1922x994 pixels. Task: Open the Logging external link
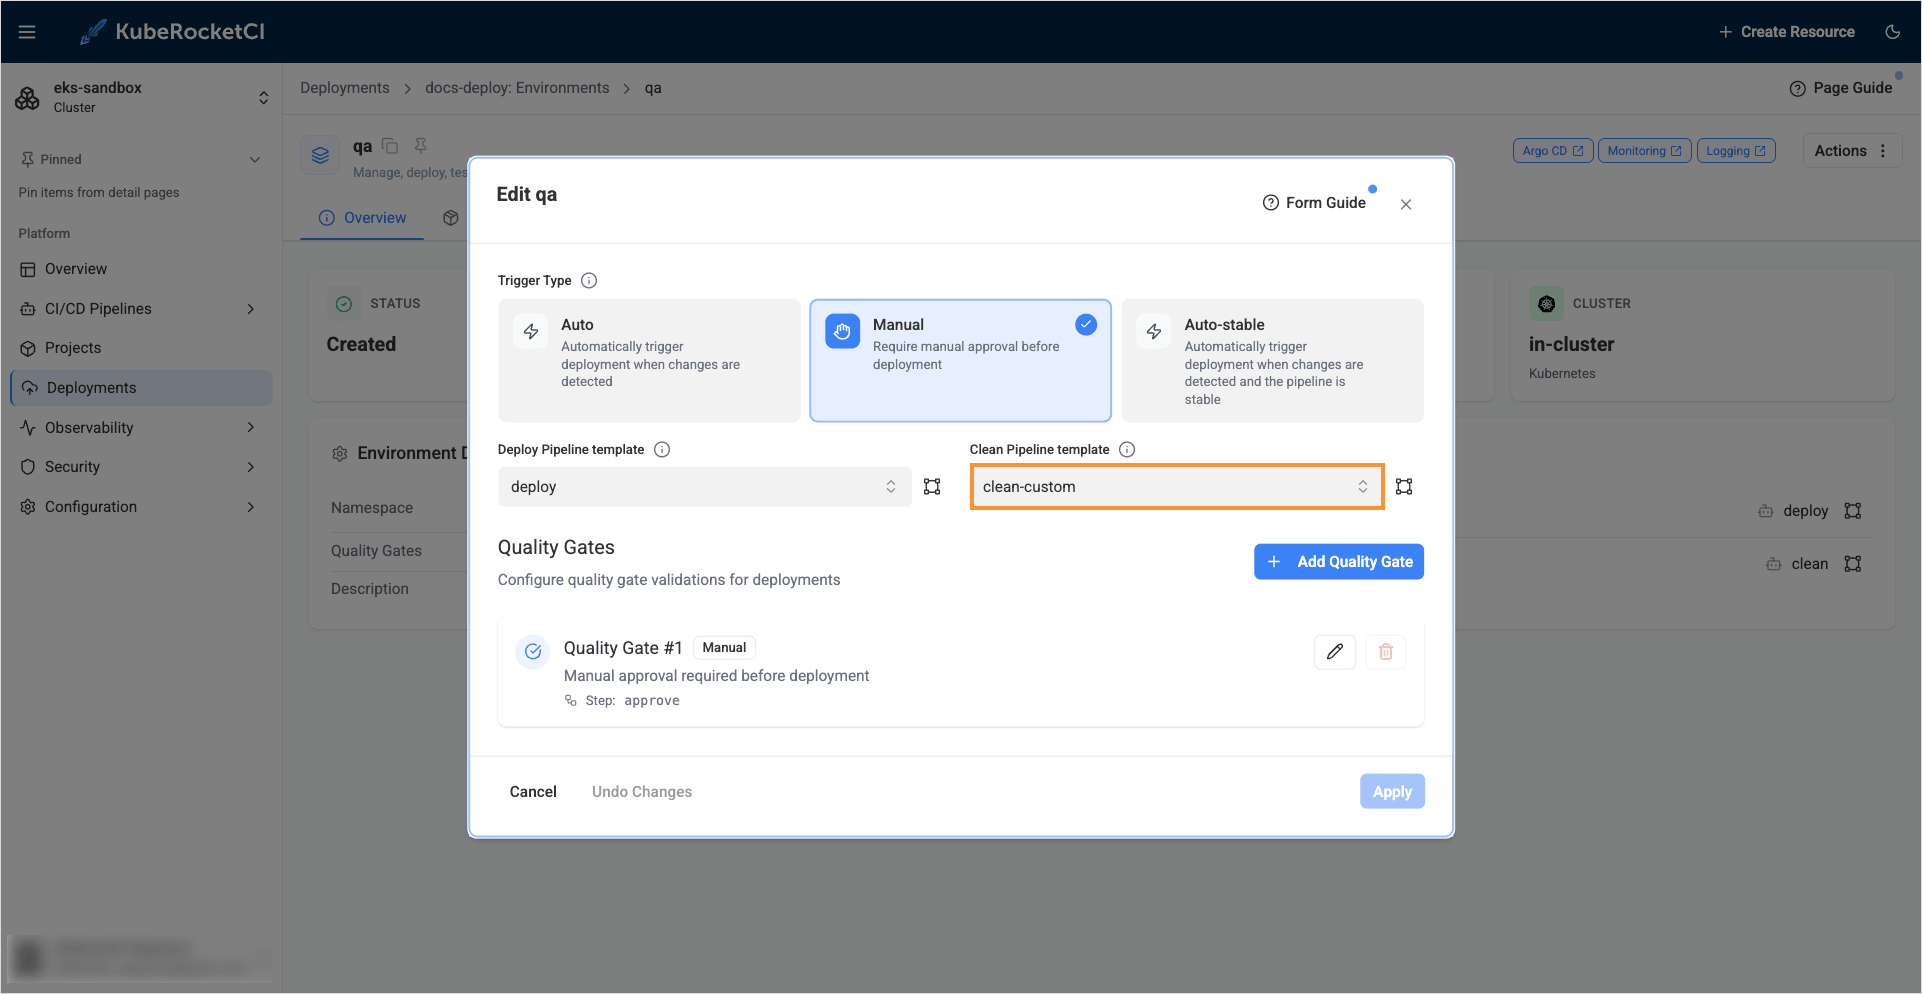[1736, 151]
